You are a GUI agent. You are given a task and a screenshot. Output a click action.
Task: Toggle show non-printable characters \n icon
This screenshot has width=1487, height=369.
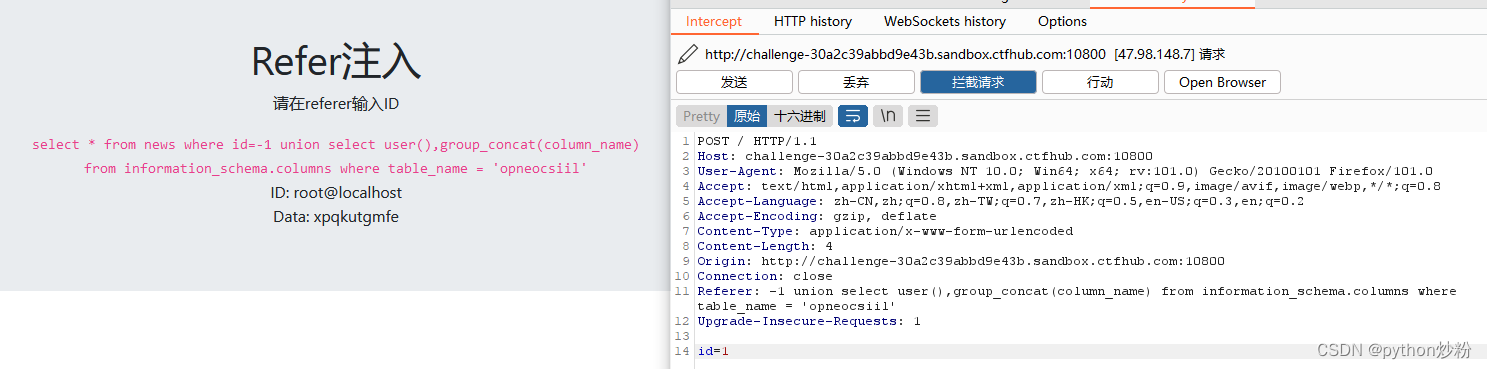(x=887, y=116)
